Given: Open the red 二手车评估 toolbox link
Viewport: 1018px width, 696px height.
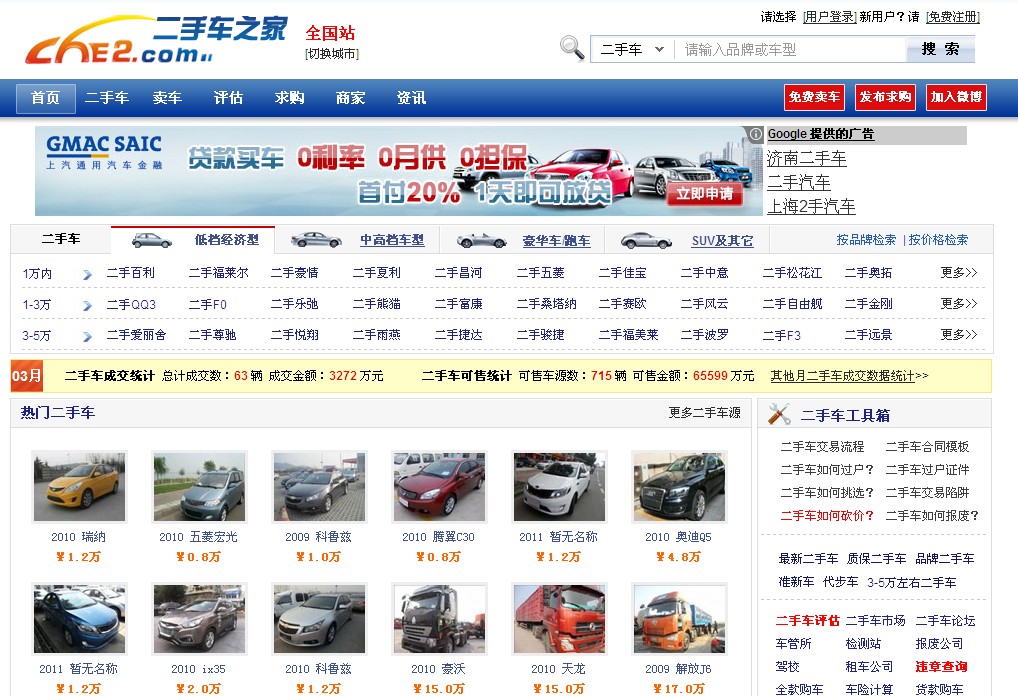Looking at the screenshot, I should click(x=808, y=621).
